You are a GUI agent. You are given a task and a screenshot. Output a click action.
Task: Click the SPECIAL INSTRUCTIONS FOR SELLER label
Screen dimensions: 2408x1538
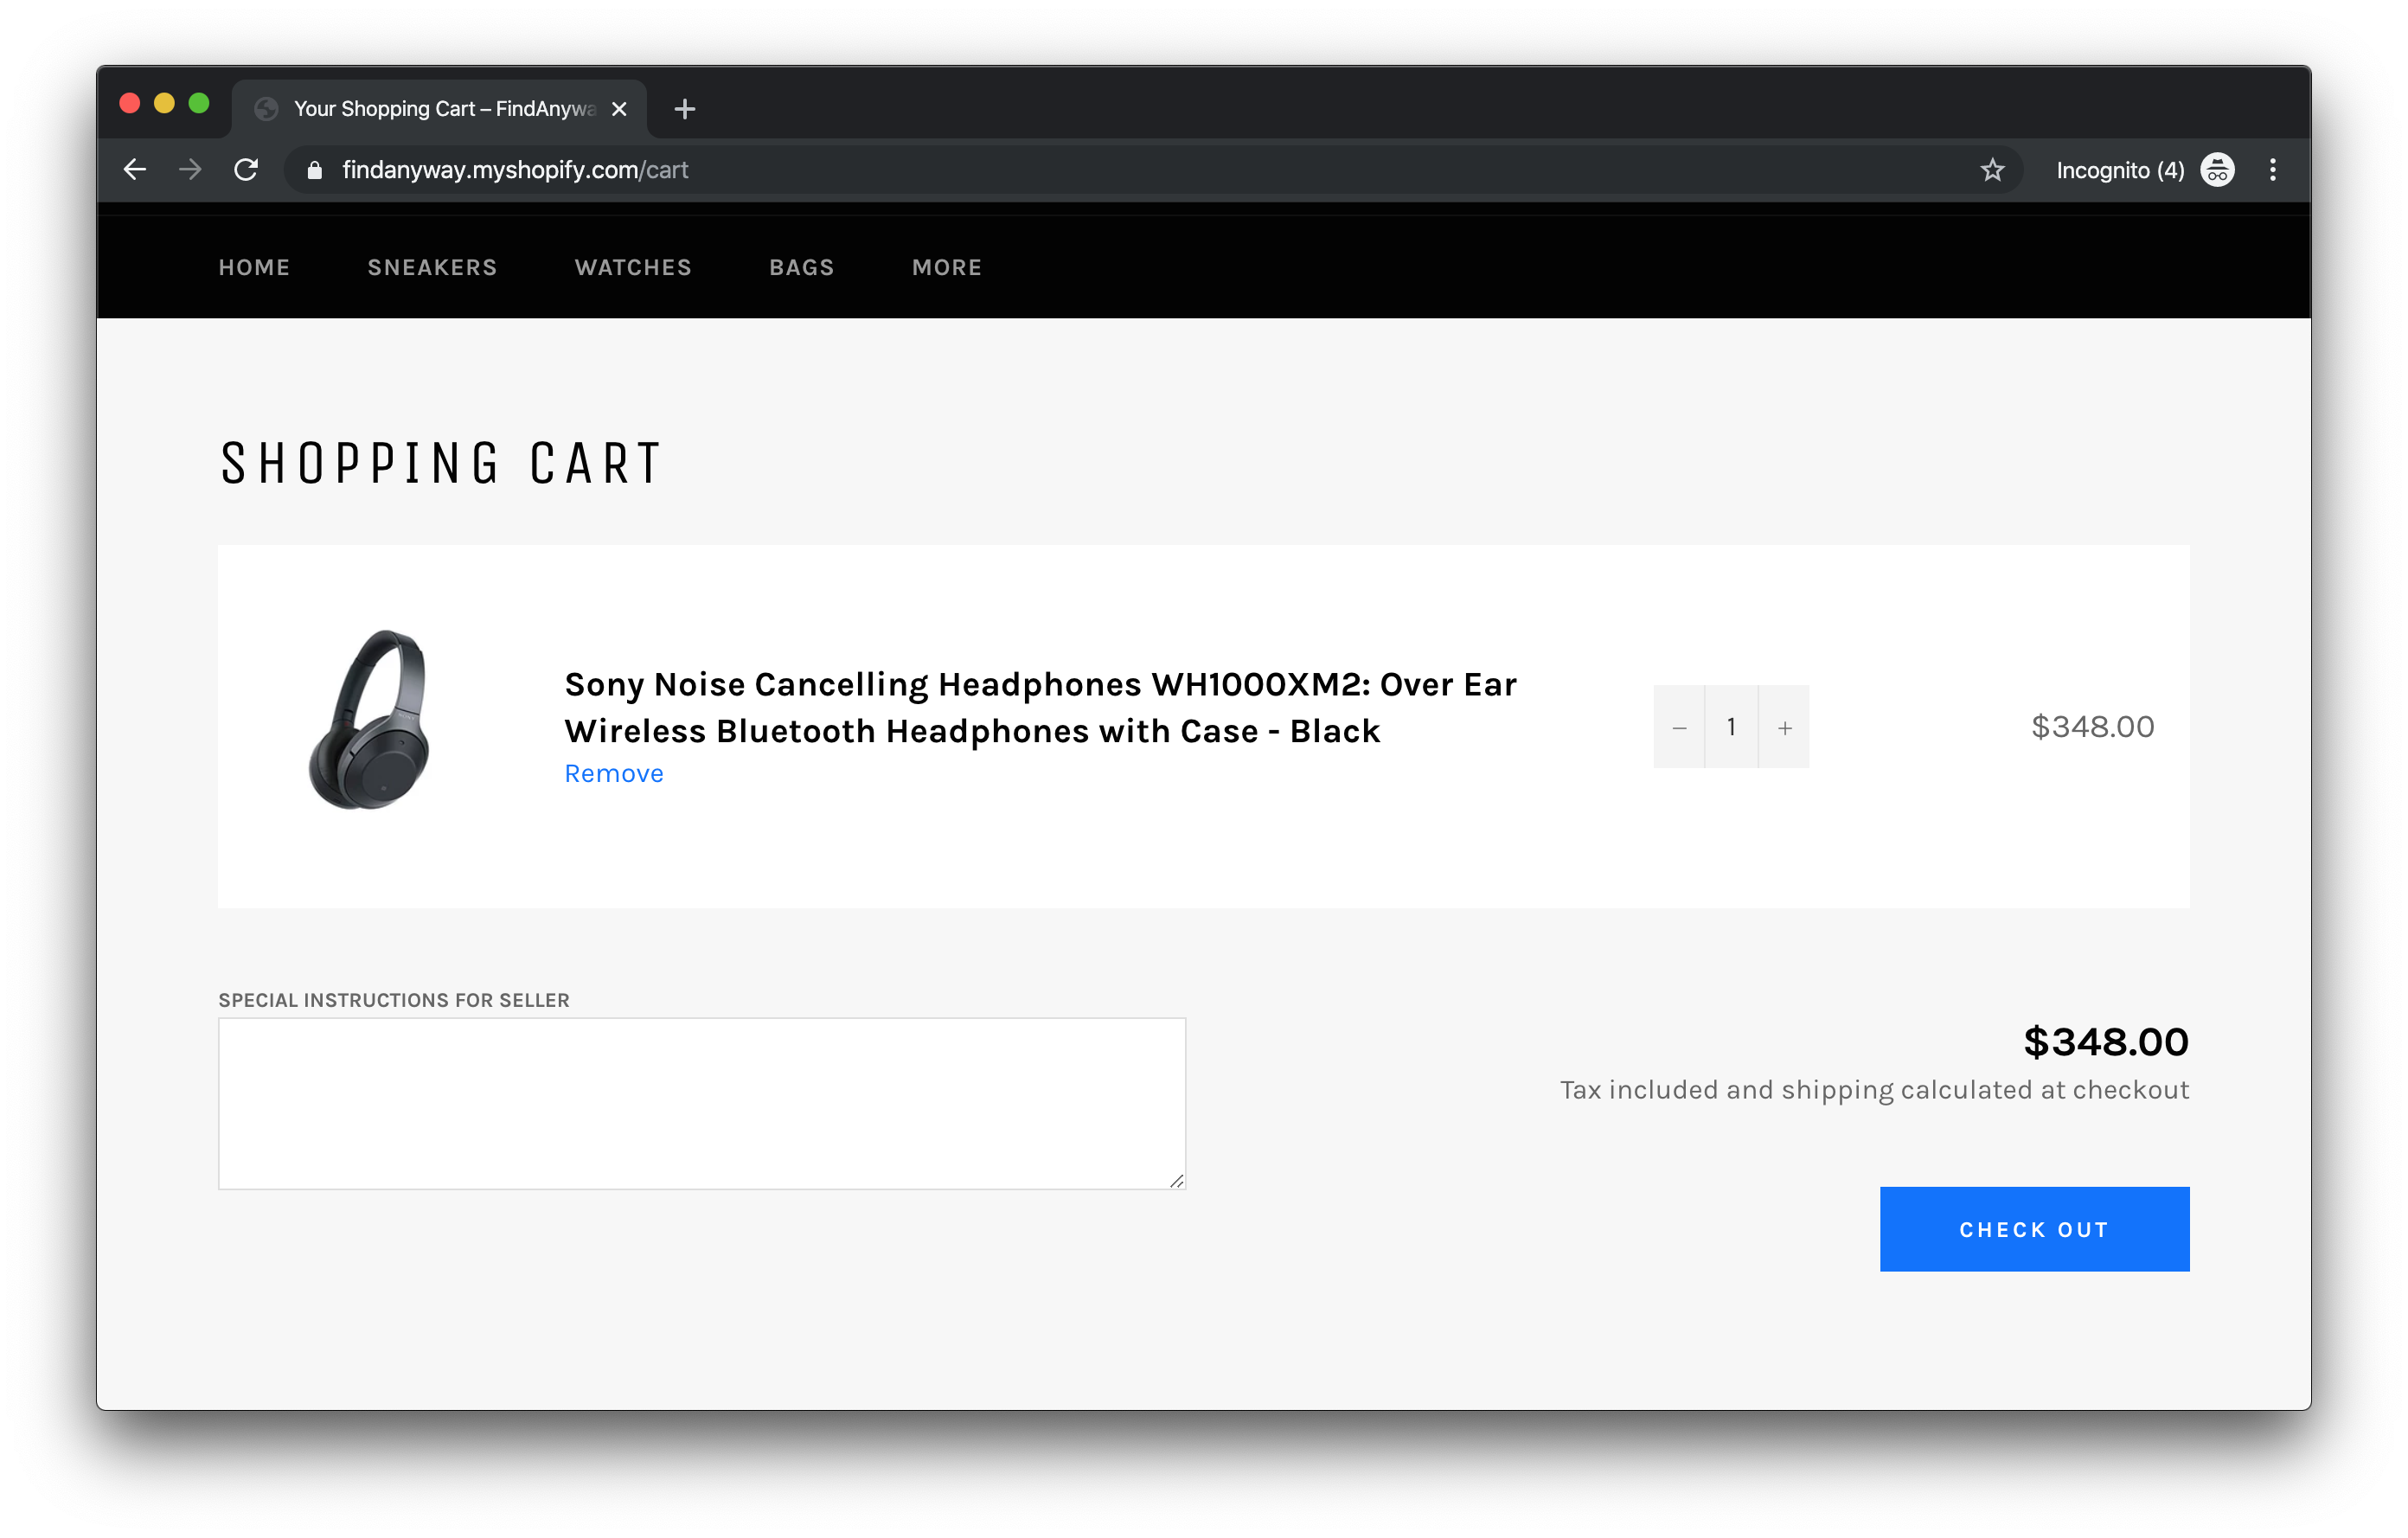point(394,1000)
